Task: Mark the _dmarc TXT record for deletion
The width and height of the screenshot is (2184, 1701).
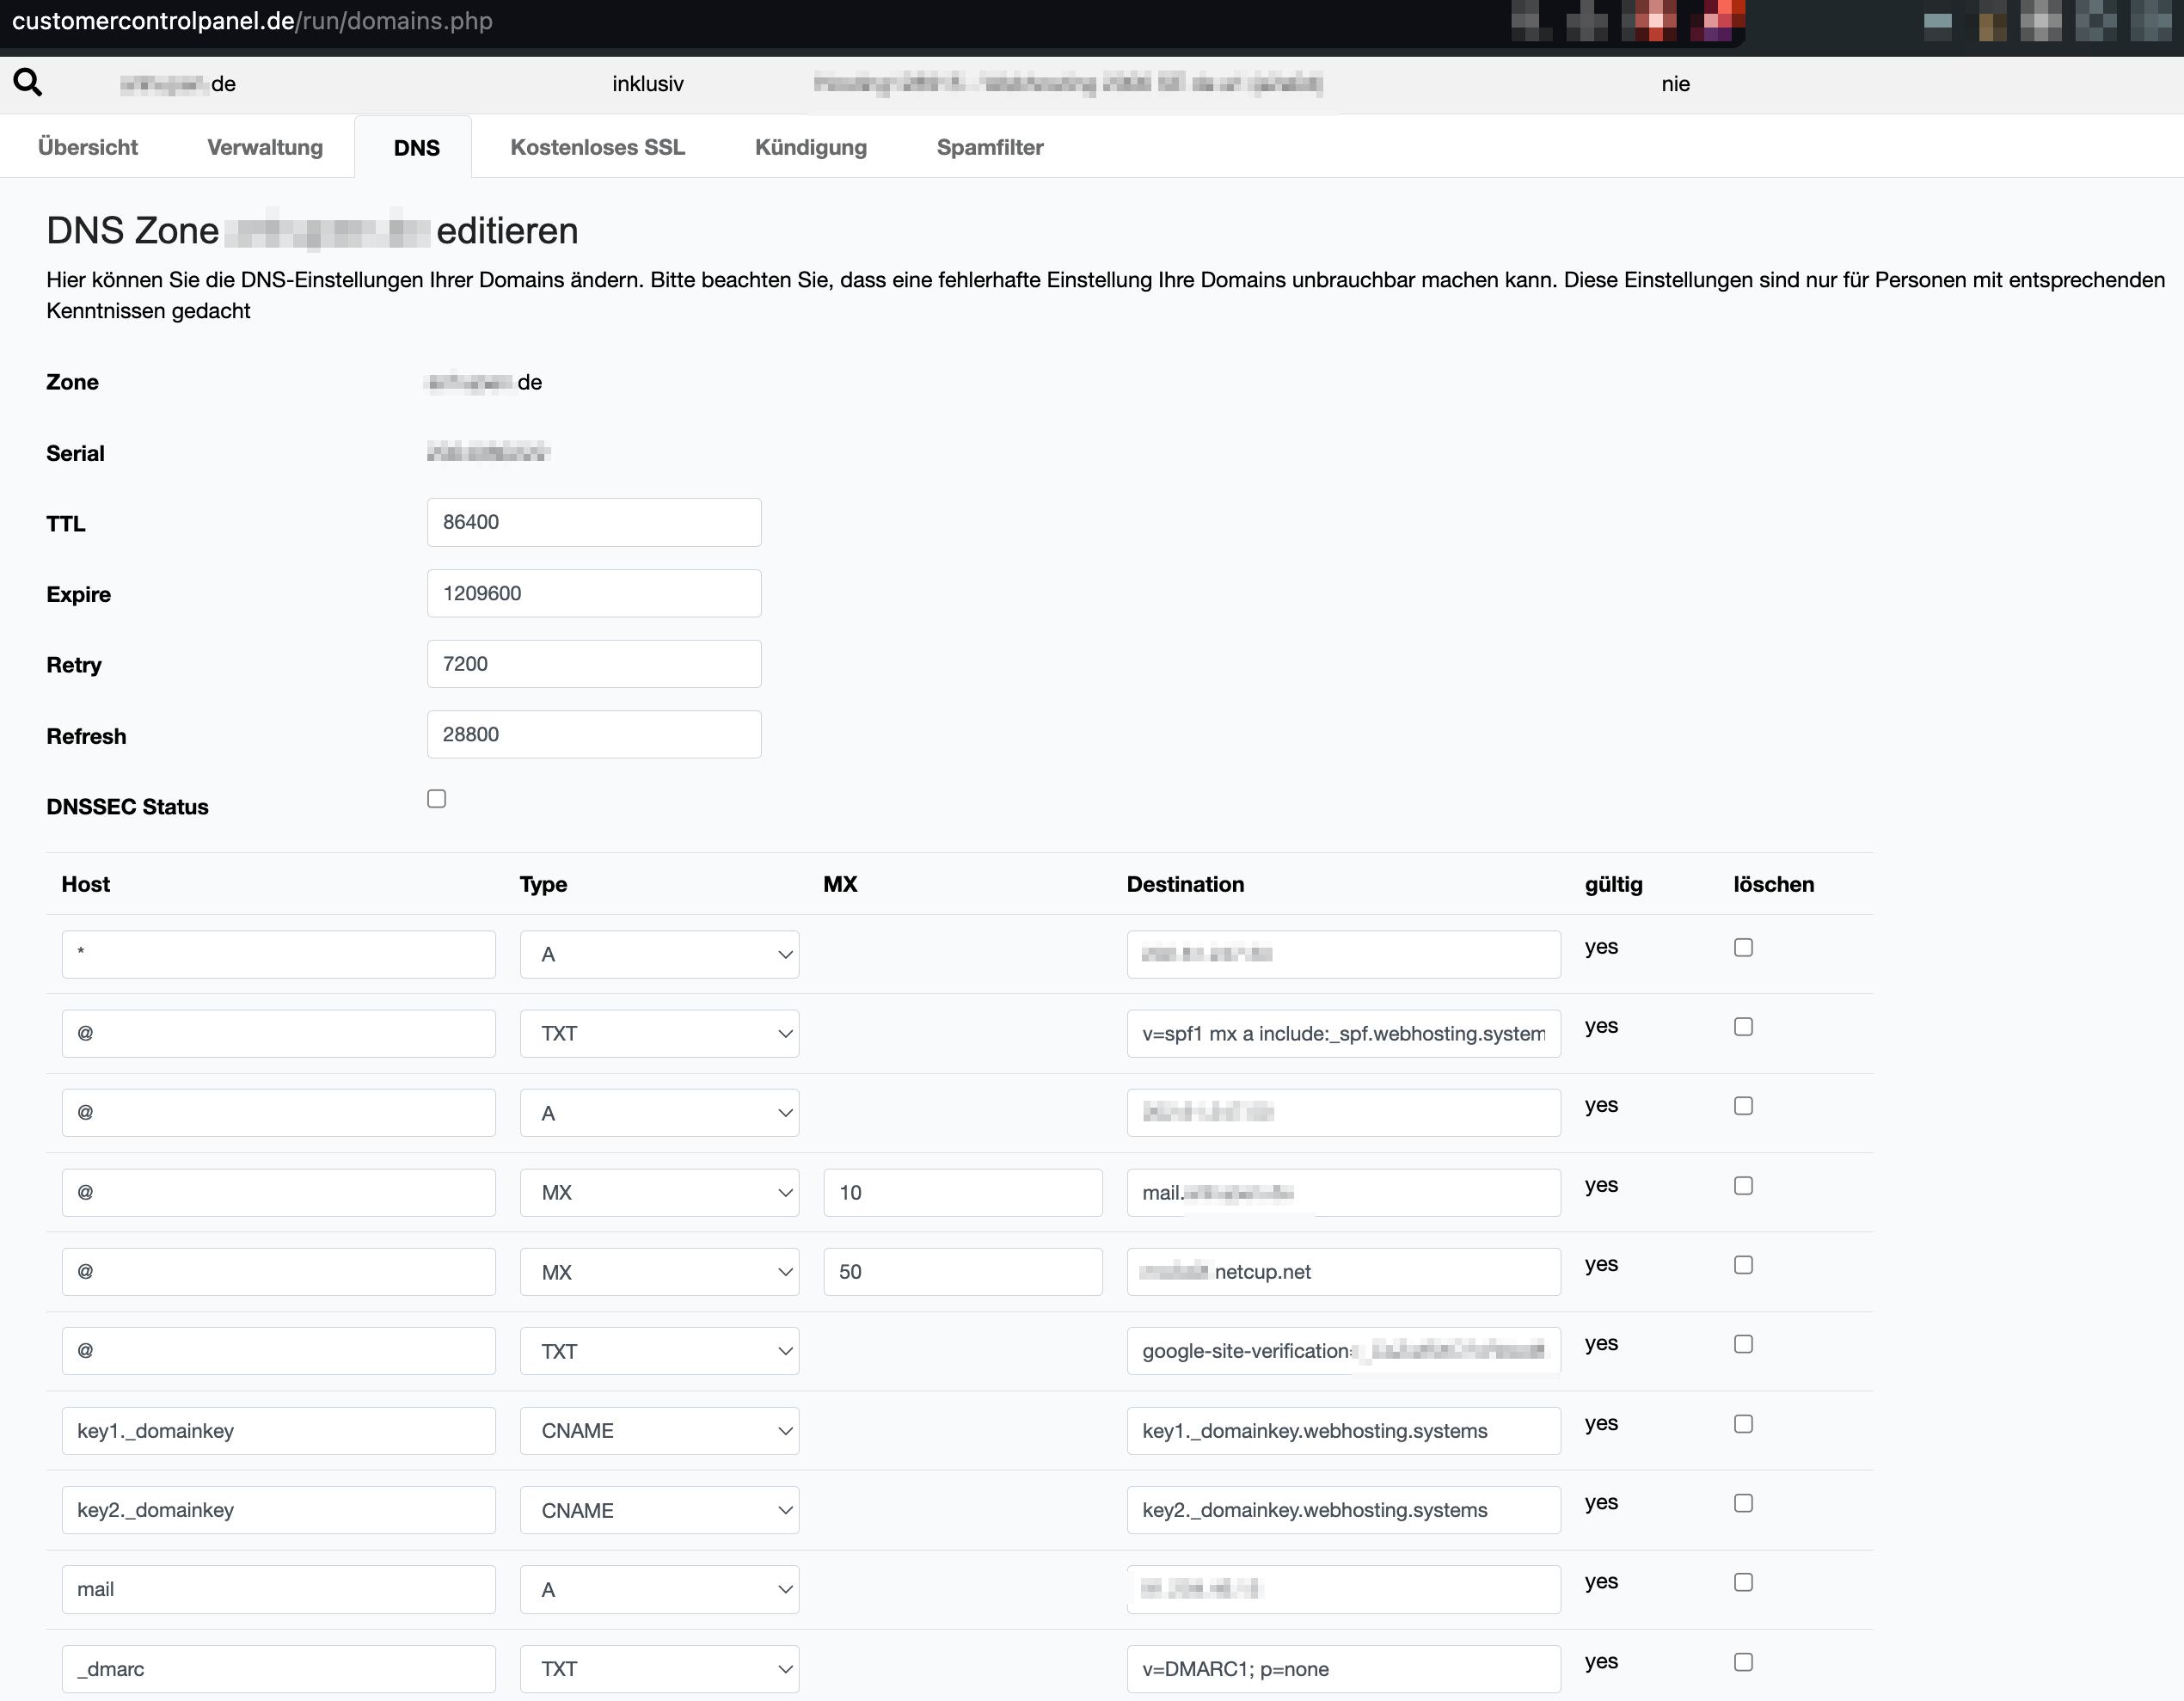Action: [1743, 1662]
